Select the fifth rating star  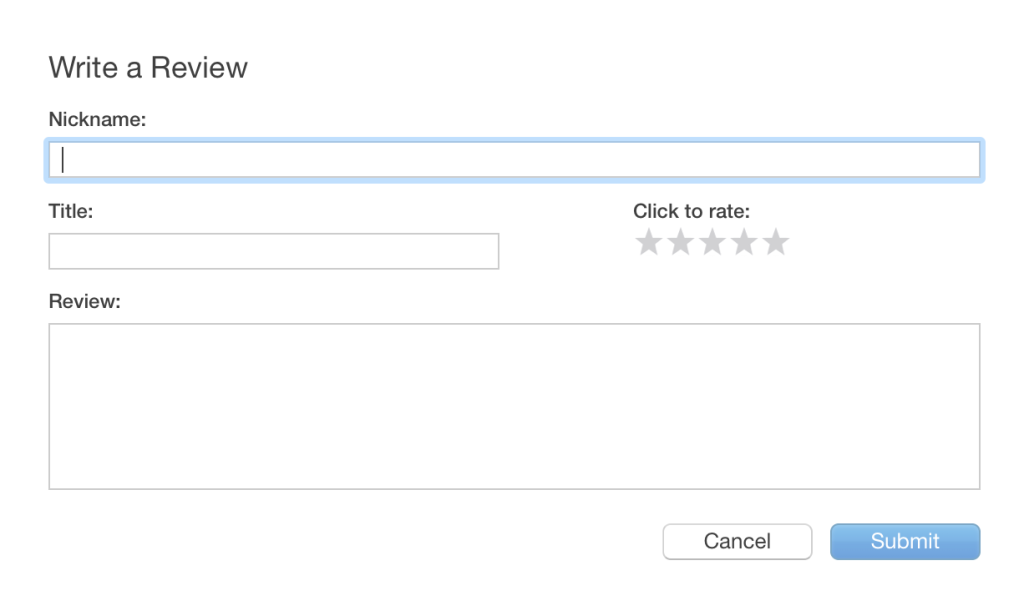coord(776,242)
